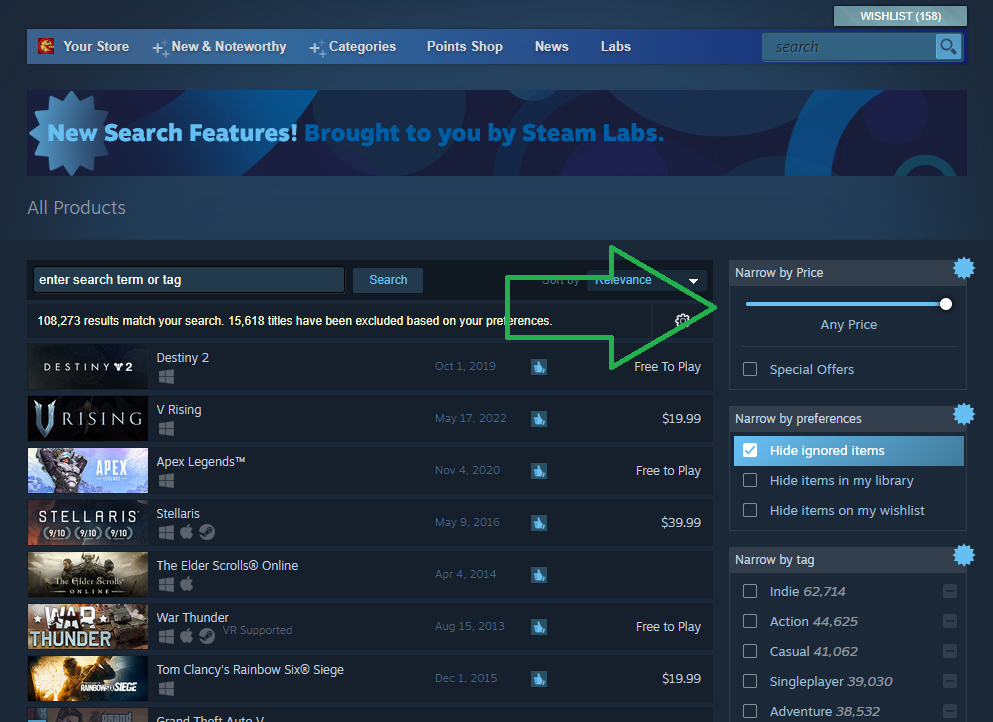Open the Apex Legends capsule thumbnail
Image resolution: width=993 pixels, height=722 pixels.
tap(88, 471)
